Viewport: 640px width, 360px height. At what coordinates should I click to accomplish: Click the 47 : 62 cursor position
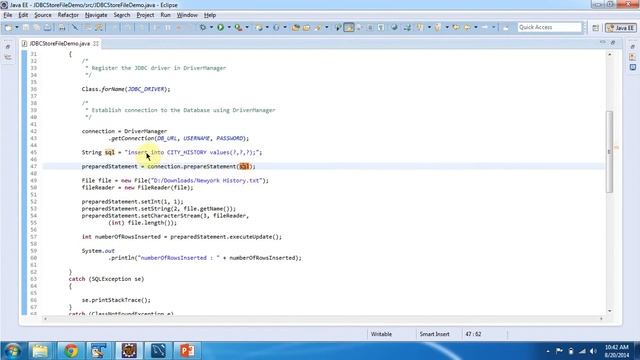[473, 334]
